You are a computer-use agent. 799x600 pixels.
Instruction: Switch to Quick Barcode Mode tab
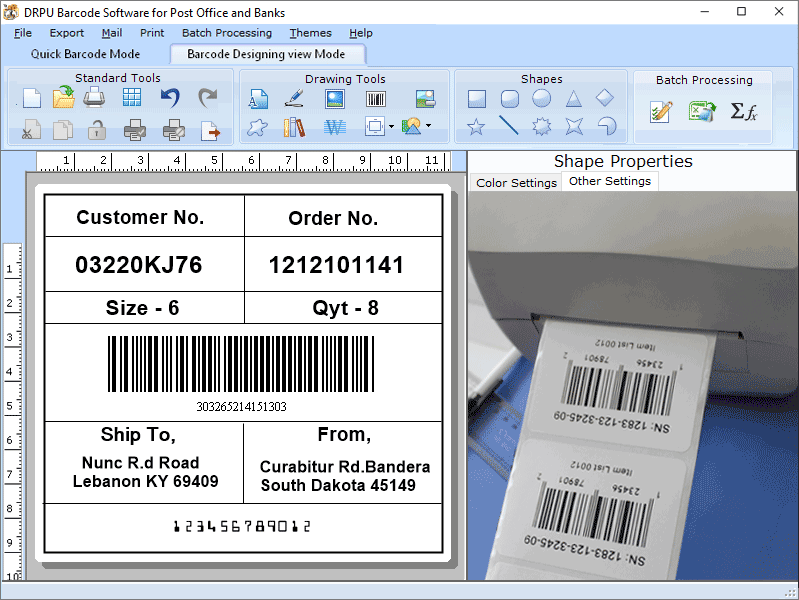click(x=86, y=54)
